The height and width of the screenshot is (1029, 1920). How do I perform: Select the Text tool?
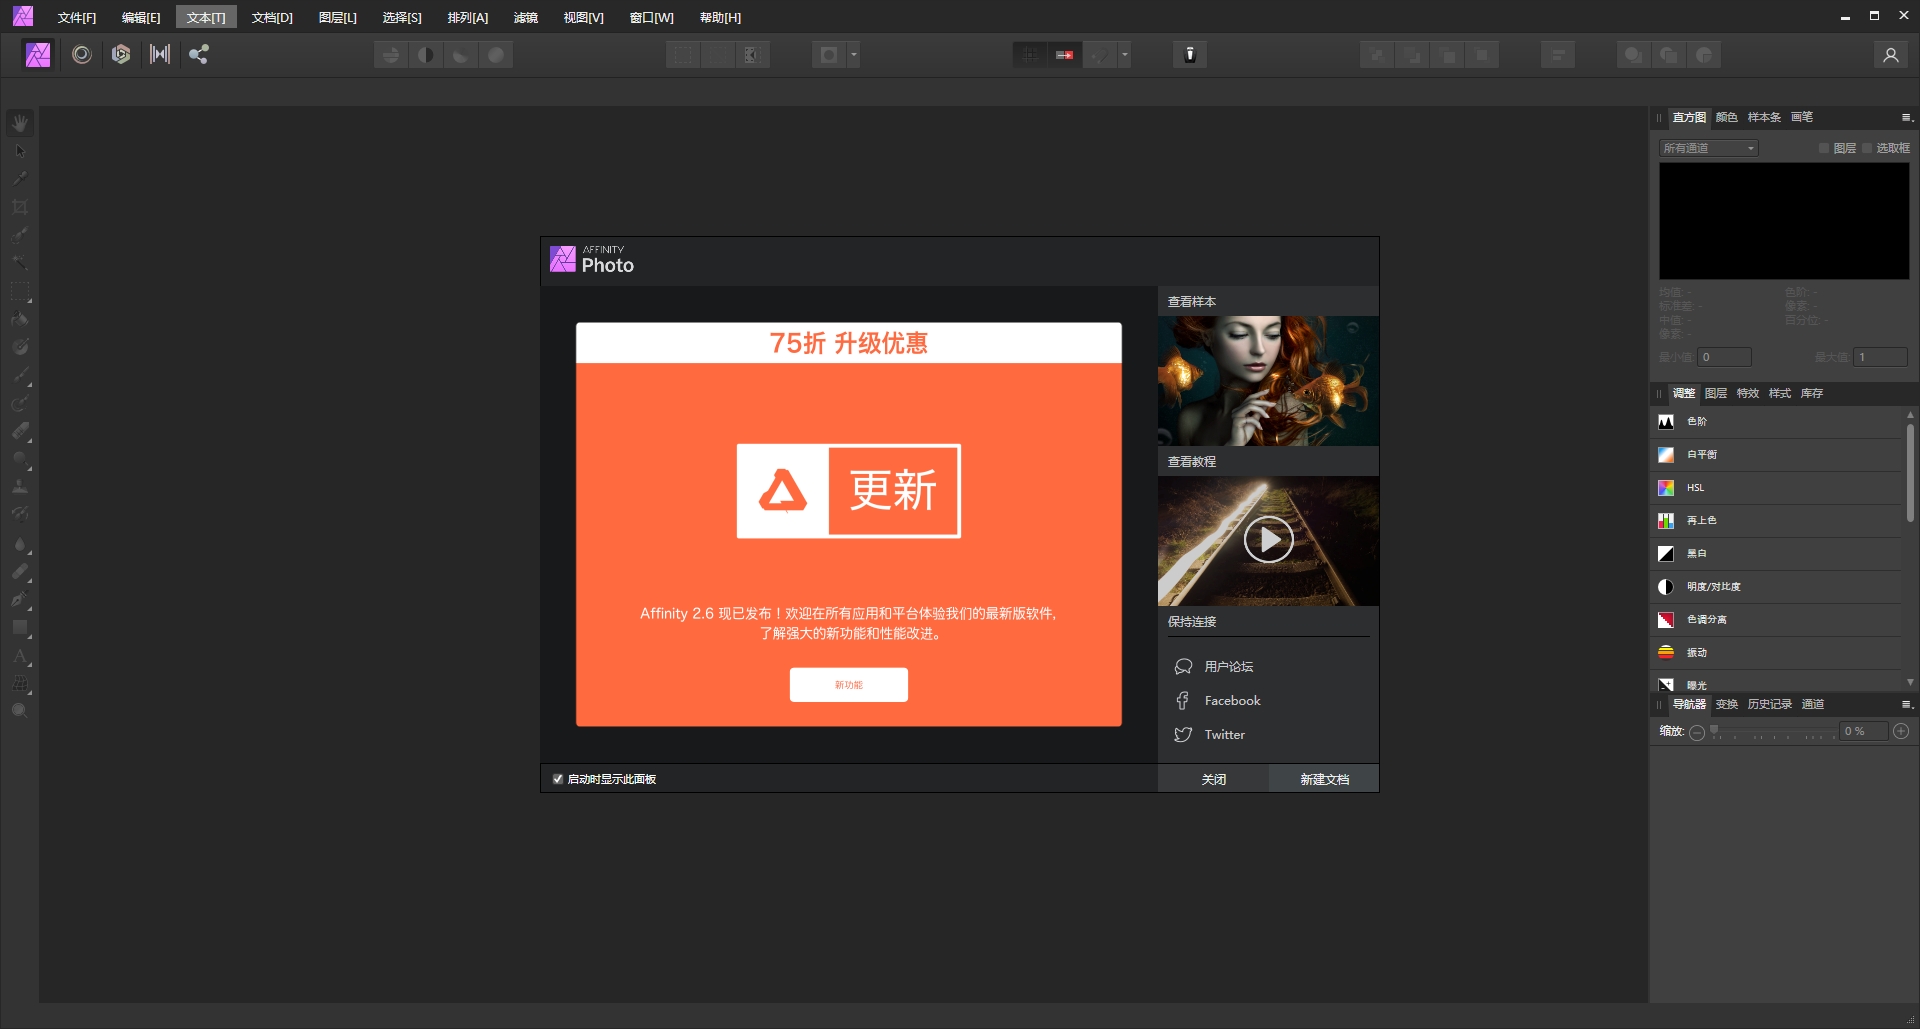[21, 656]
